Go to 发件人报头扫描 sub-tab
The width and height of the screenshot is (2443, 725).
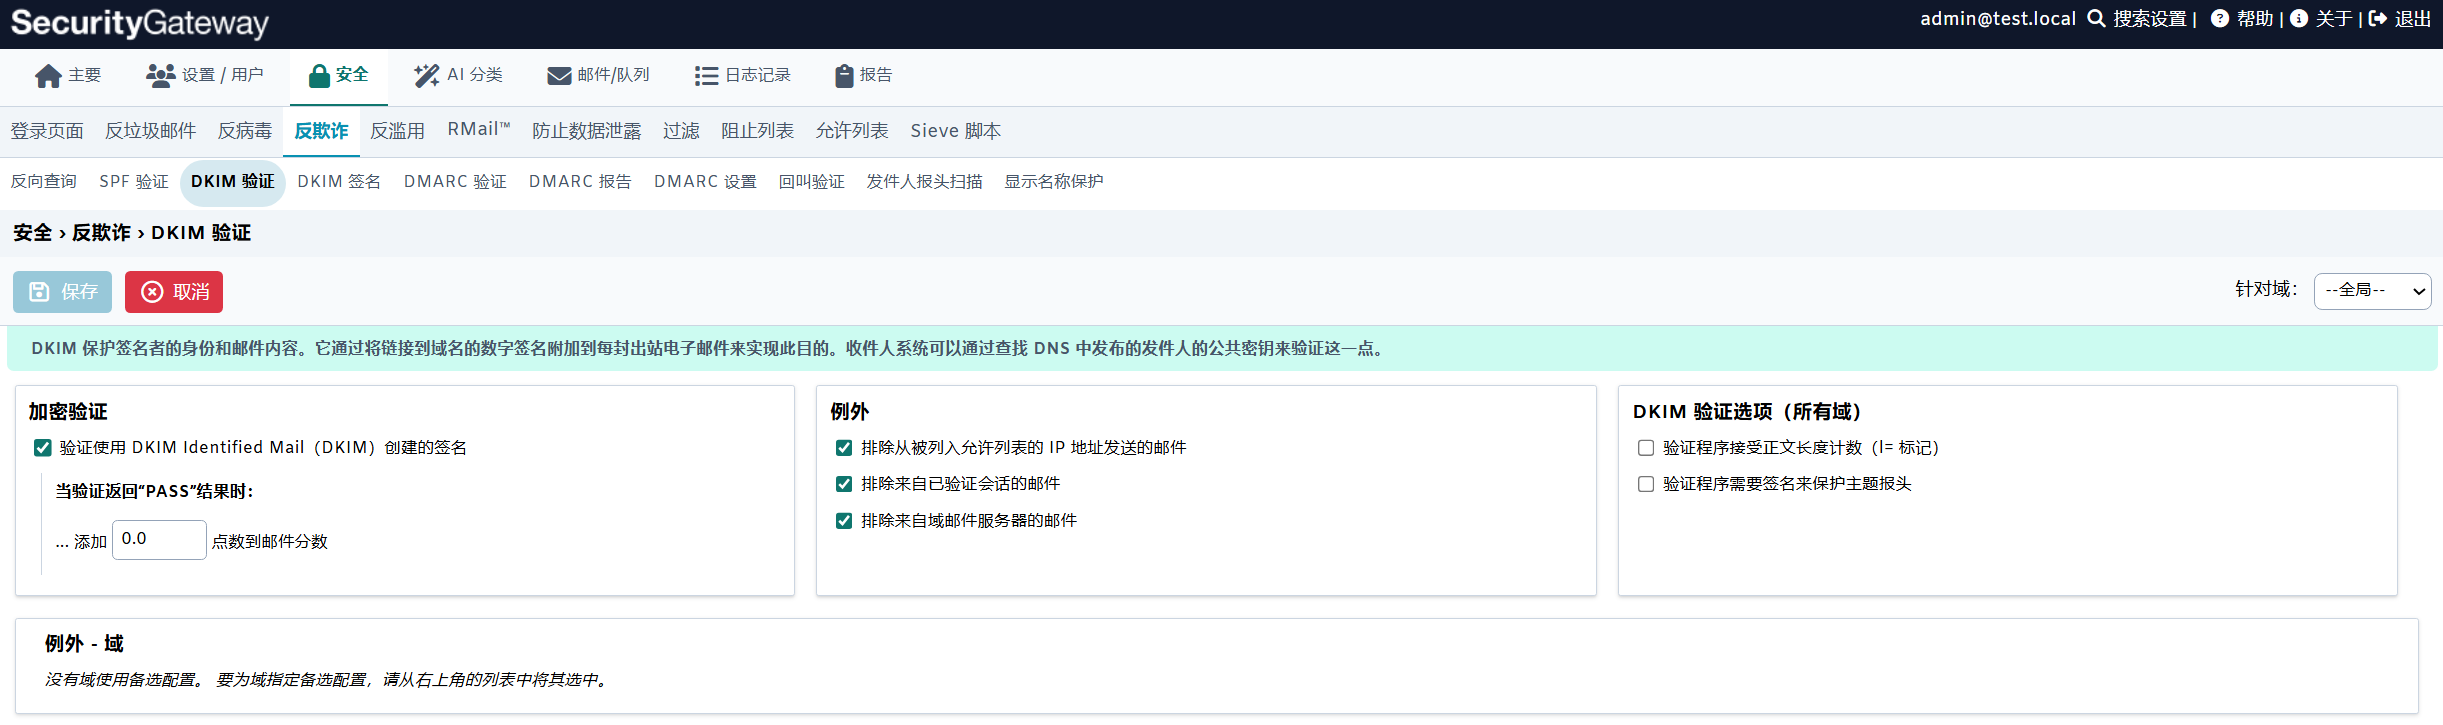pos(924,182)
